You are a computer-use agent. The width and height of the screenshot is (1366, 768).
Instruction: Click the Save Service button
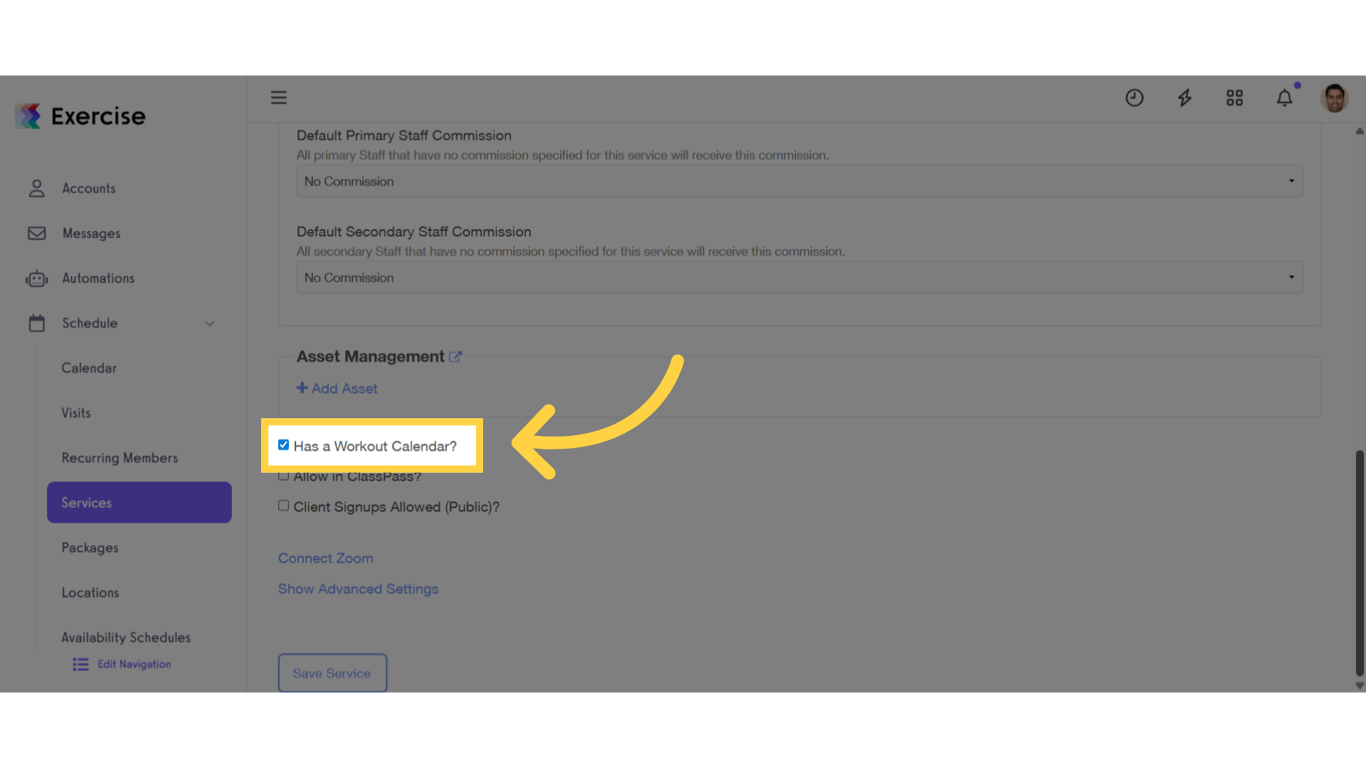332,673
